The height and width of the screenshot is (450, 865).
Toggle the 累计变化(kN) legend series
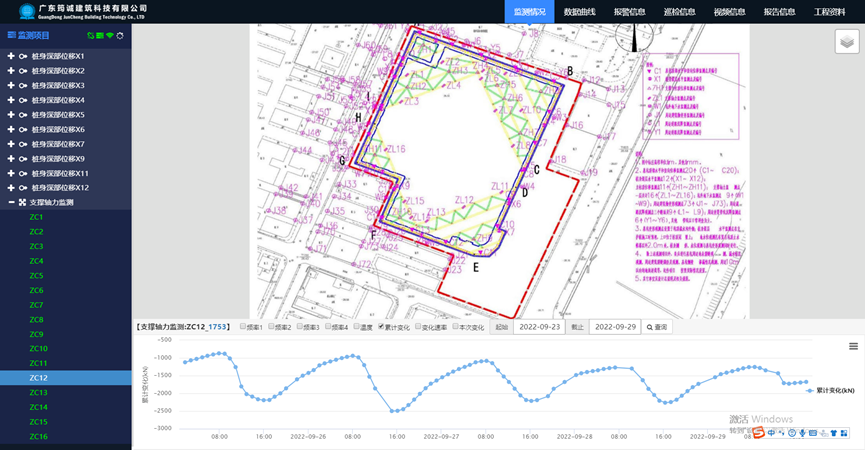point(830,390)
